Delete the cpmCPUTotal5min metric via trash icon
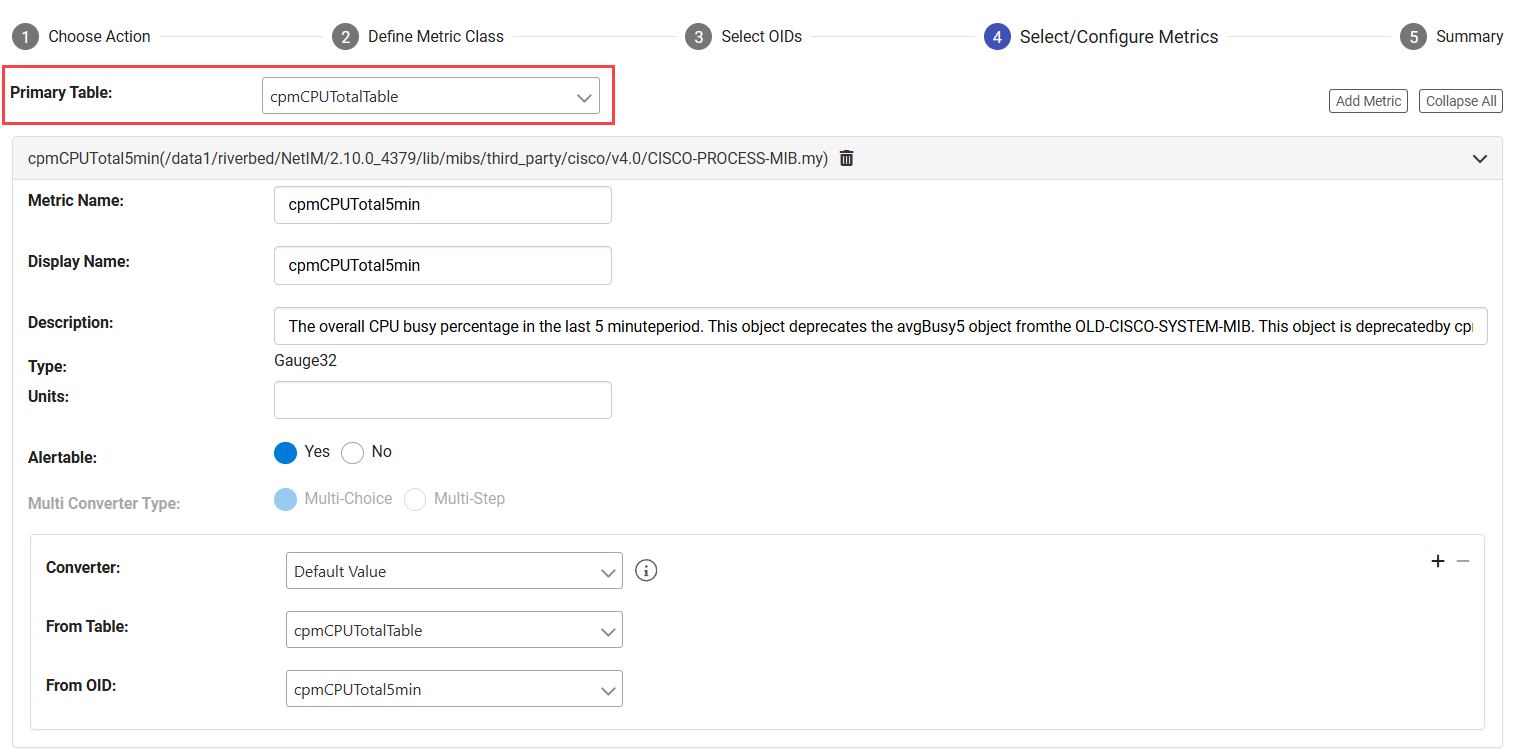The image size is (1515, 753). [x=847, y=158]
